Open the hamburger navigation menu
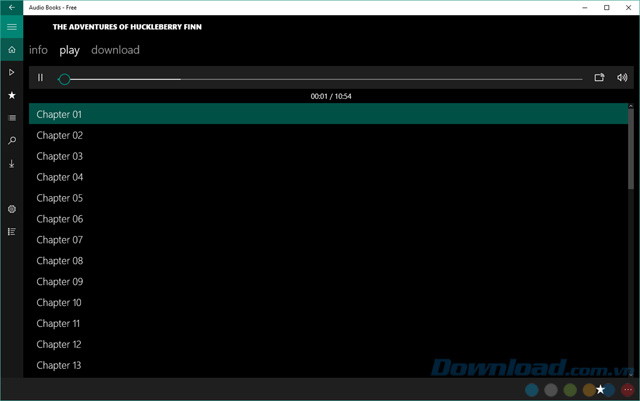Screen dimensions: 640x401 tap(11, 27)
